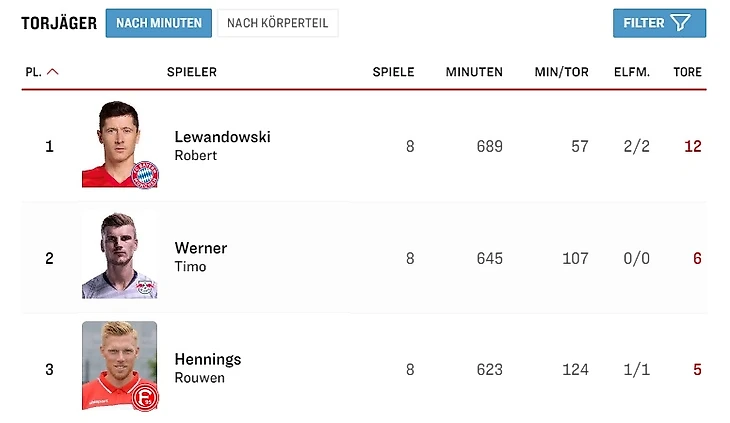Sort by Elfm. column header
The width and height of the screenshot is (730, 423).
coord(632,72)
